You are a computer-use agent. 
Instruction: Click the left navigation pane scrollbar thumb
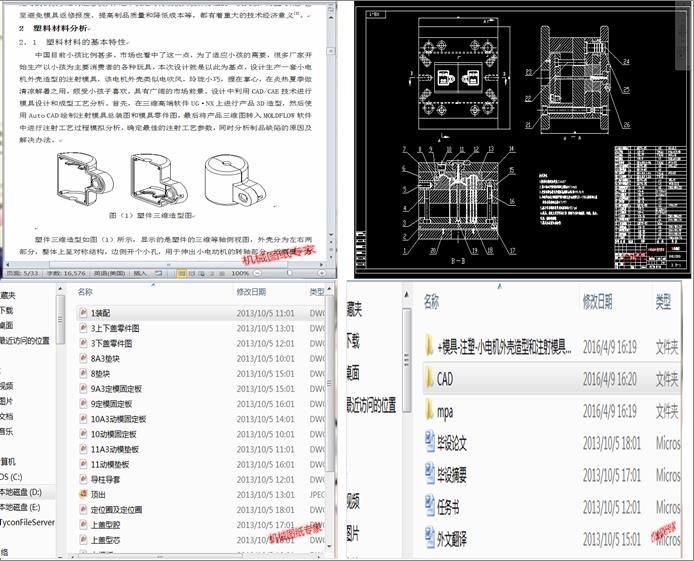tap(61, 319)
